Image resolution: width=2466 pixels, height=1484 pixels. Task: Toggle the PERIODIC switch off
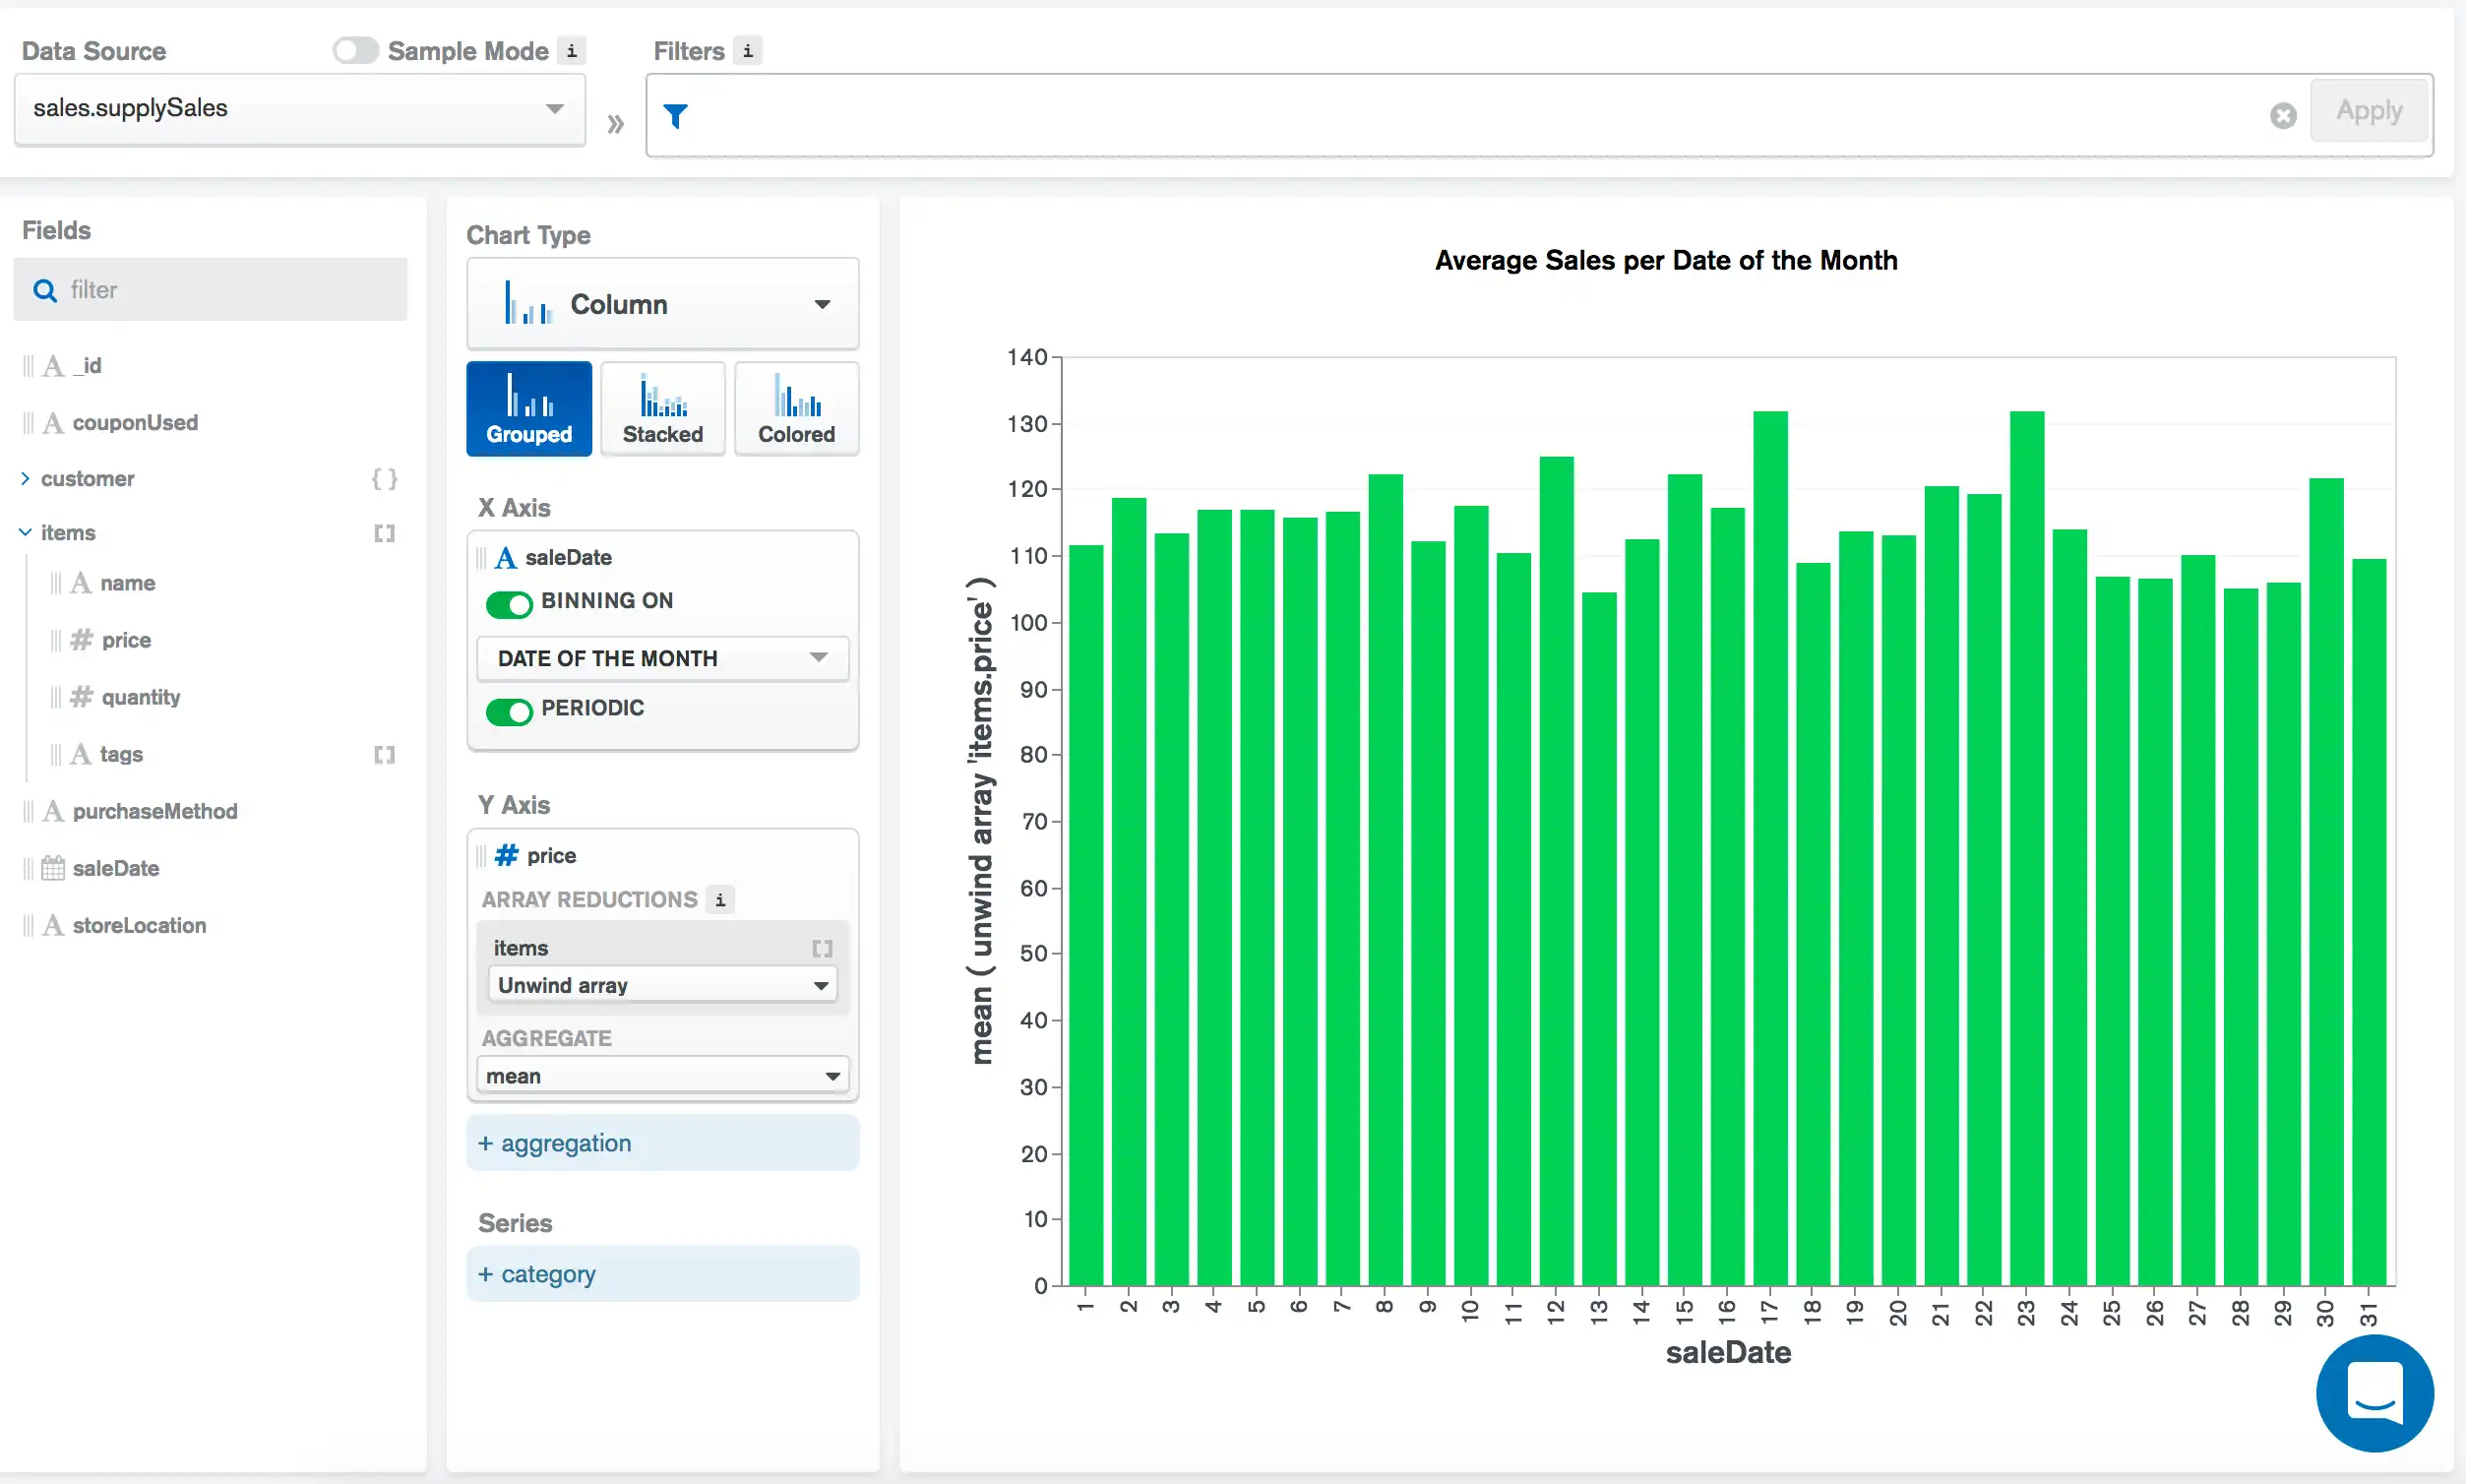pyautogui.click(x=509, y=707)
